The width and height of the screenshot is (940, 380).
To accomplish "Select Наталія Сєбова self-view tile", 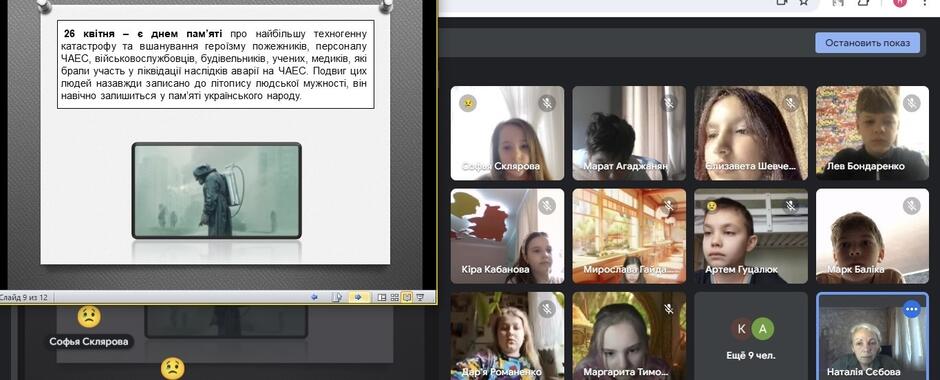I will click(872, 336).
